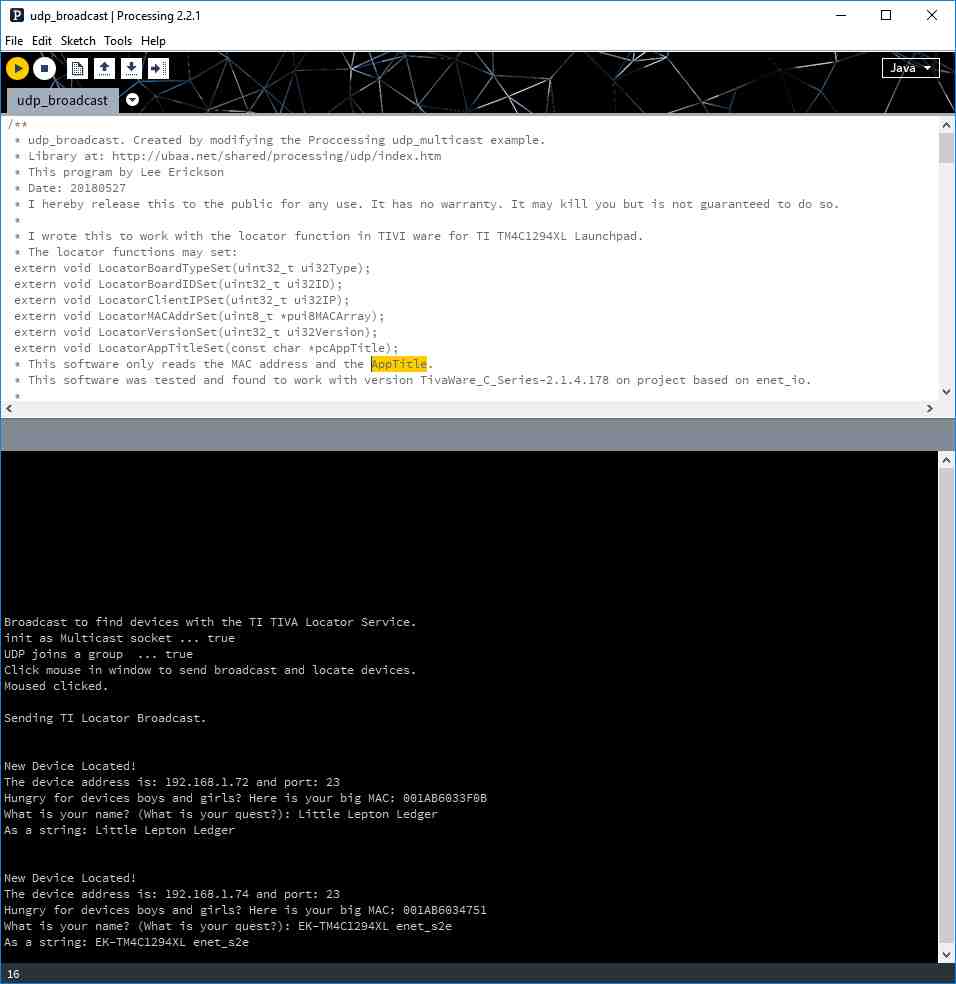Click the editor horizontal scroll right arrow

point(930,409)
